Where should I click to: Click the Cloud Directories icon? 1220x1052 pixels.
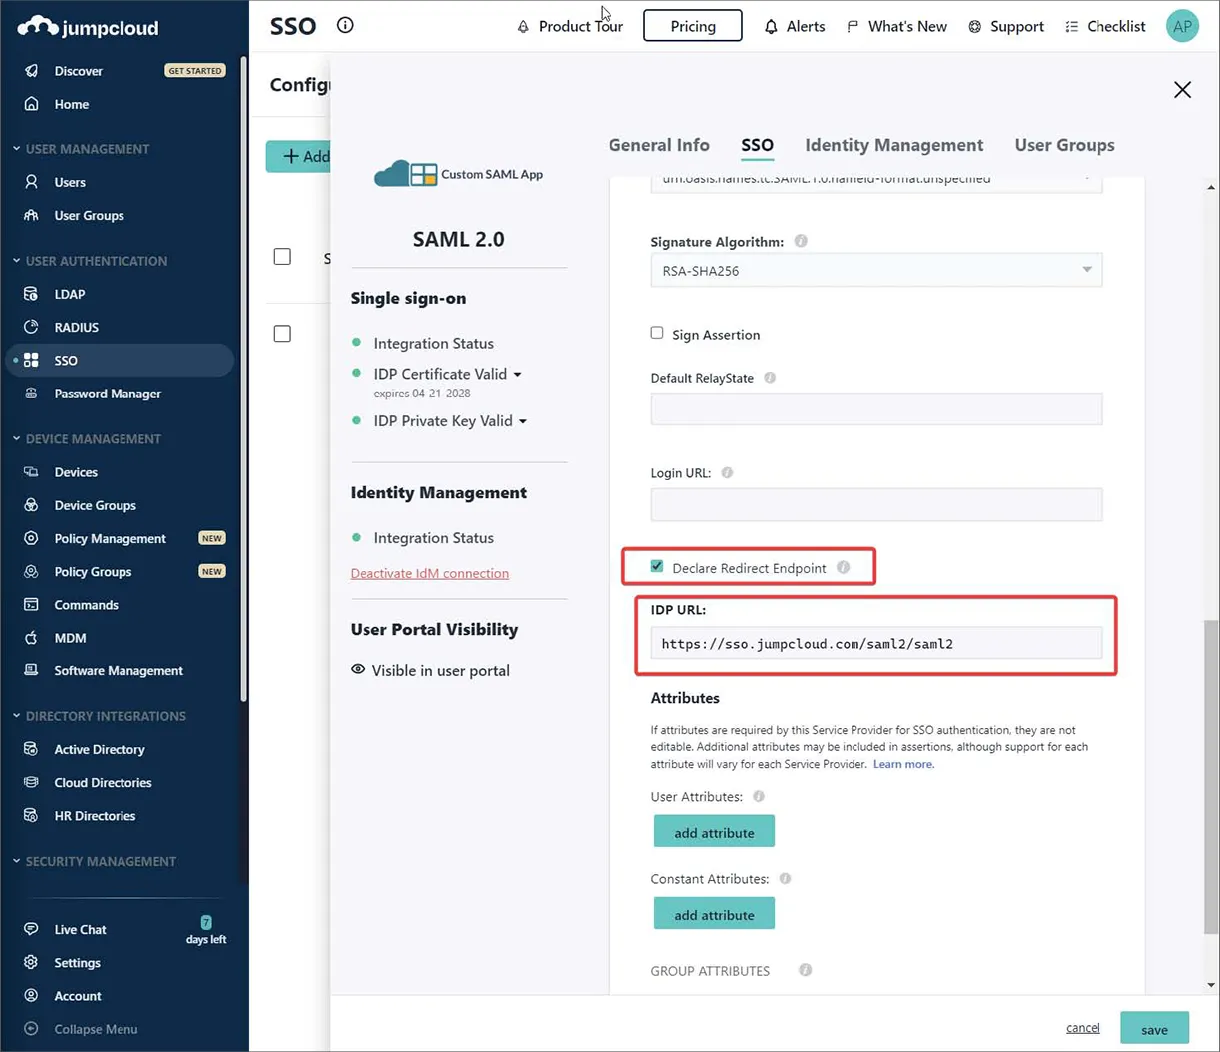(32, 782)
